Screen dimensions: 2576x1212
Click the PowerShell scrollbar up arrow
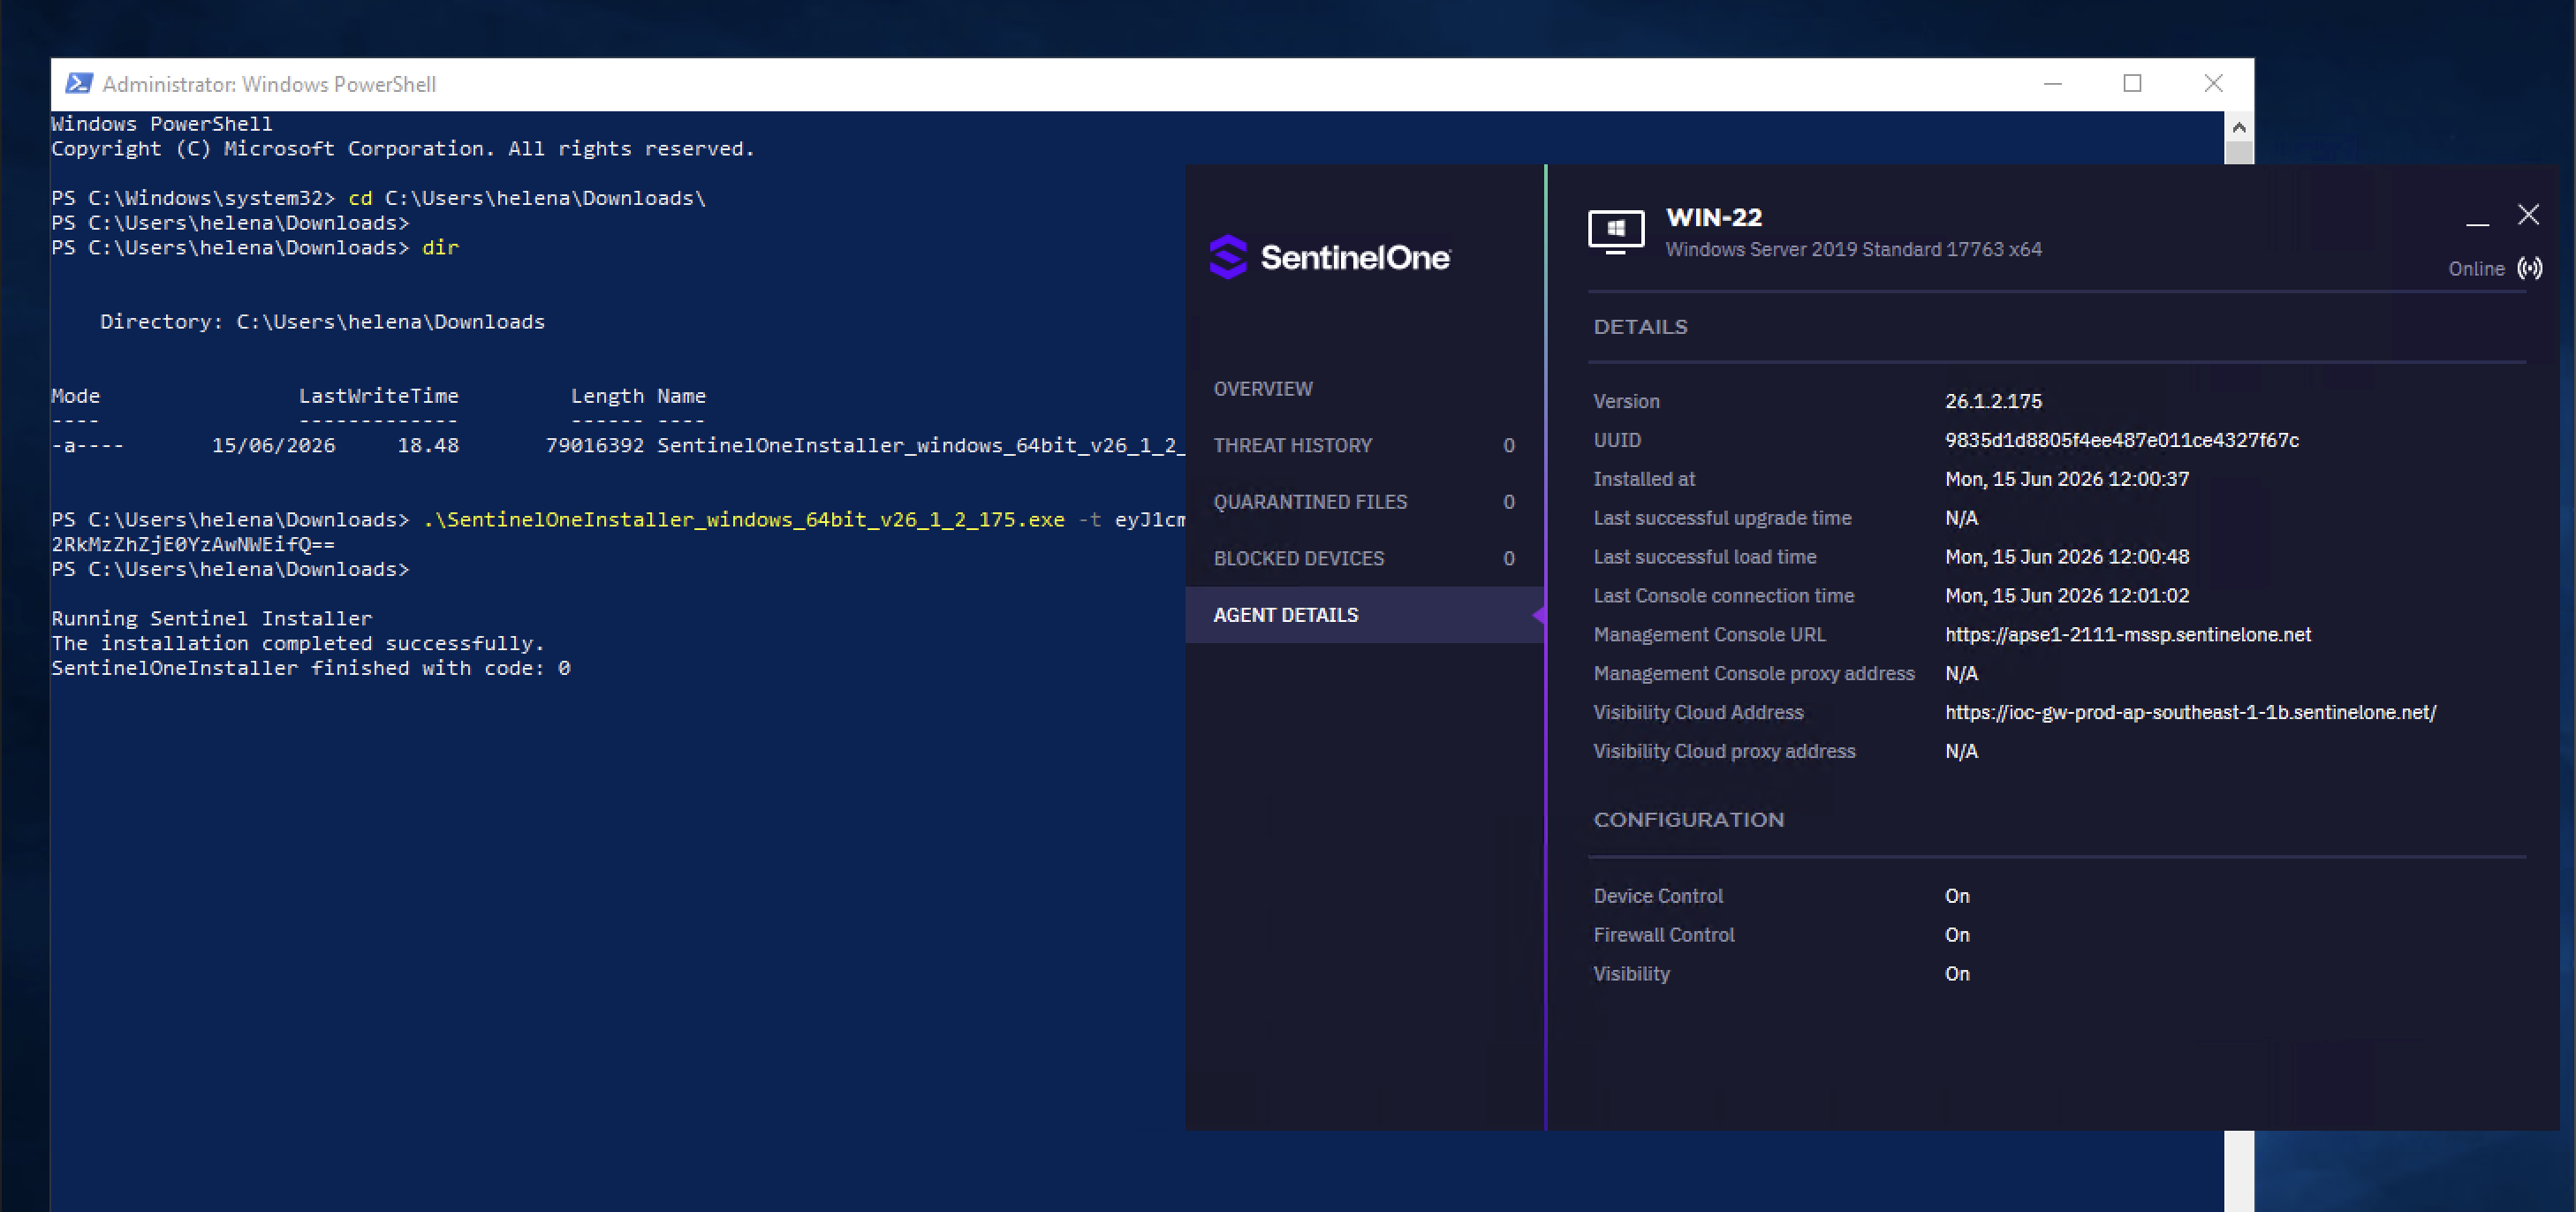(2238, 127)
